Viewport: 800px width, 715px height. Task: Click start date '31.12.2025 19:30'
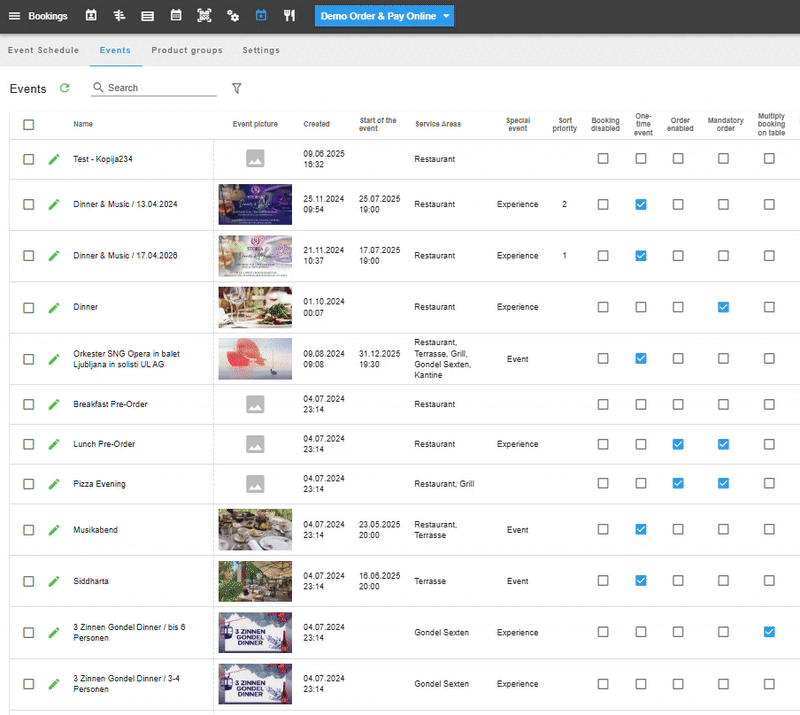(x=379, y=359)
